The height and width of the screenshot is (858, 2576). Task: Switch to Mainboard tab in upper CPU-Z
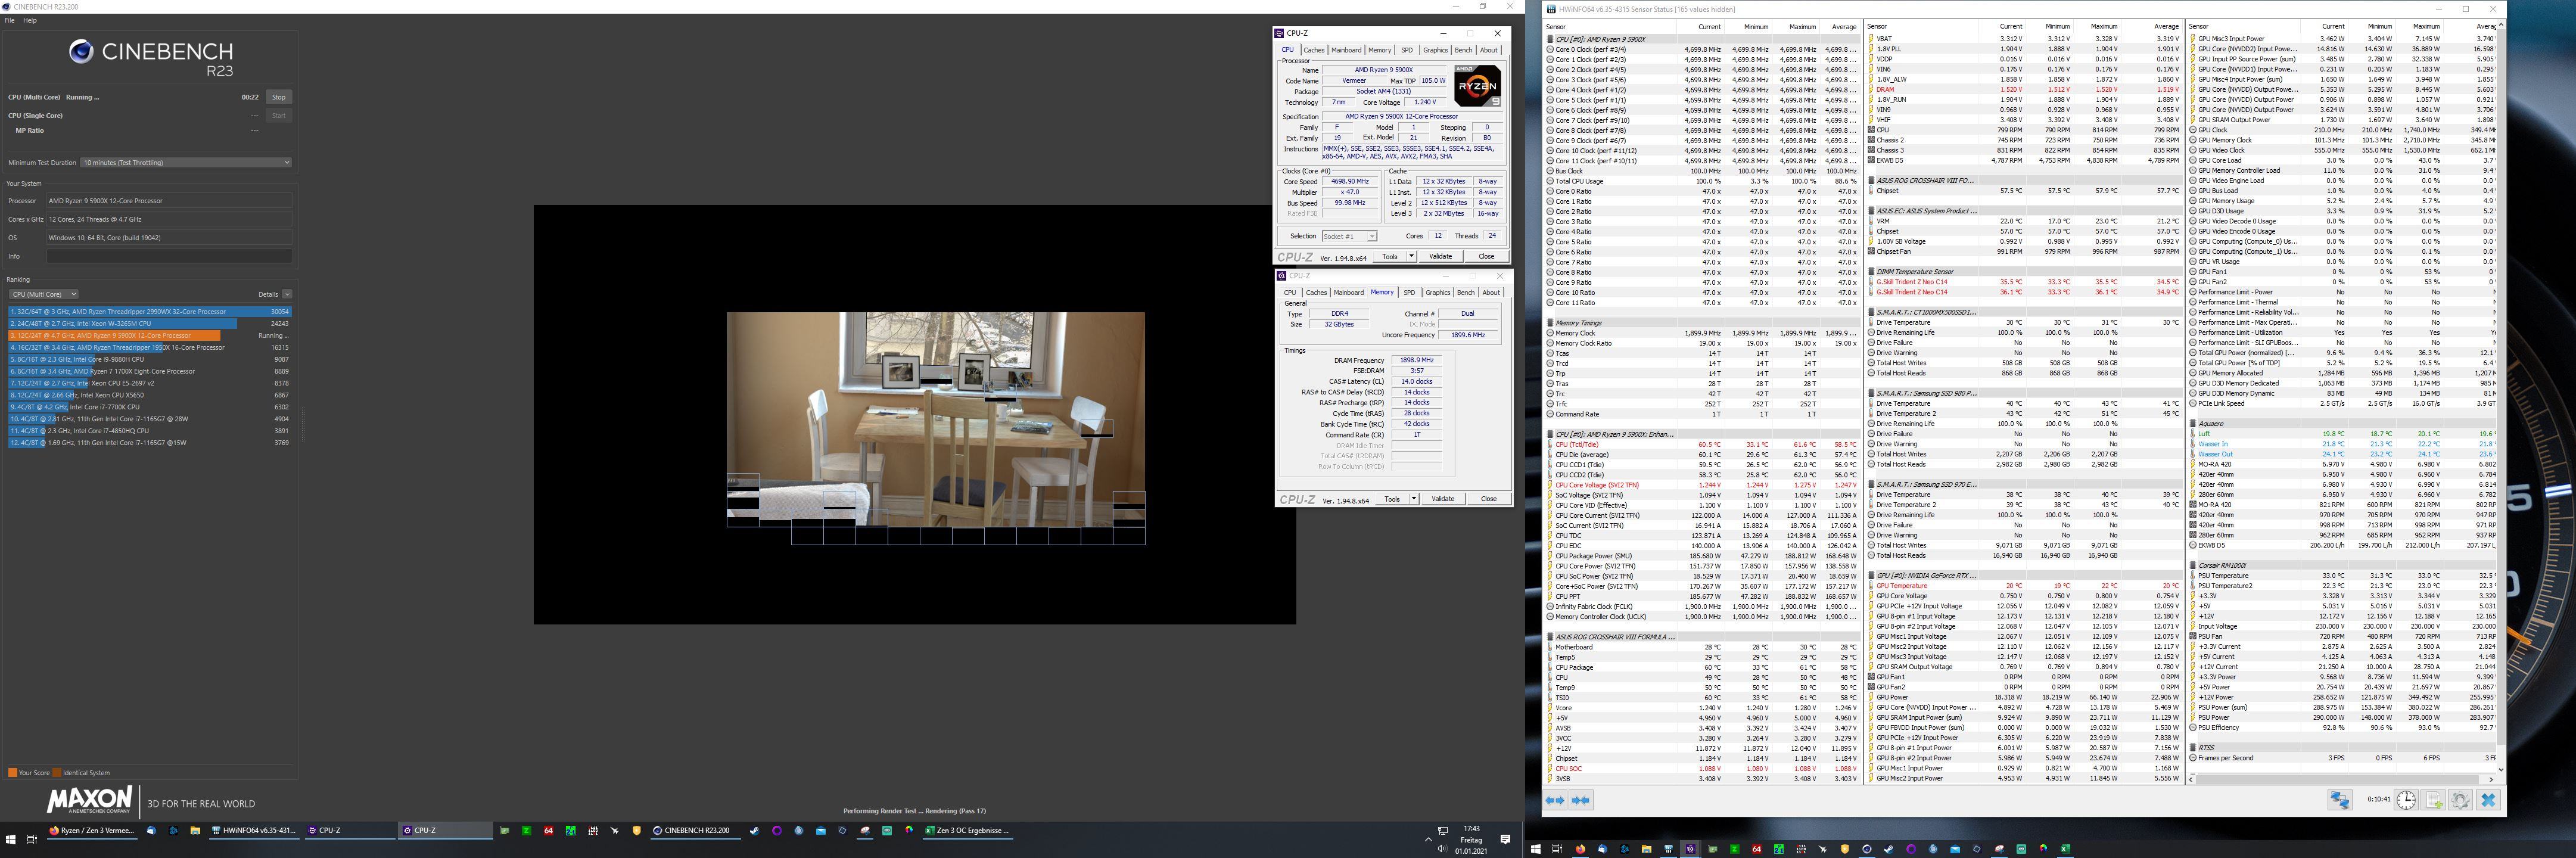click(1346, 50)
